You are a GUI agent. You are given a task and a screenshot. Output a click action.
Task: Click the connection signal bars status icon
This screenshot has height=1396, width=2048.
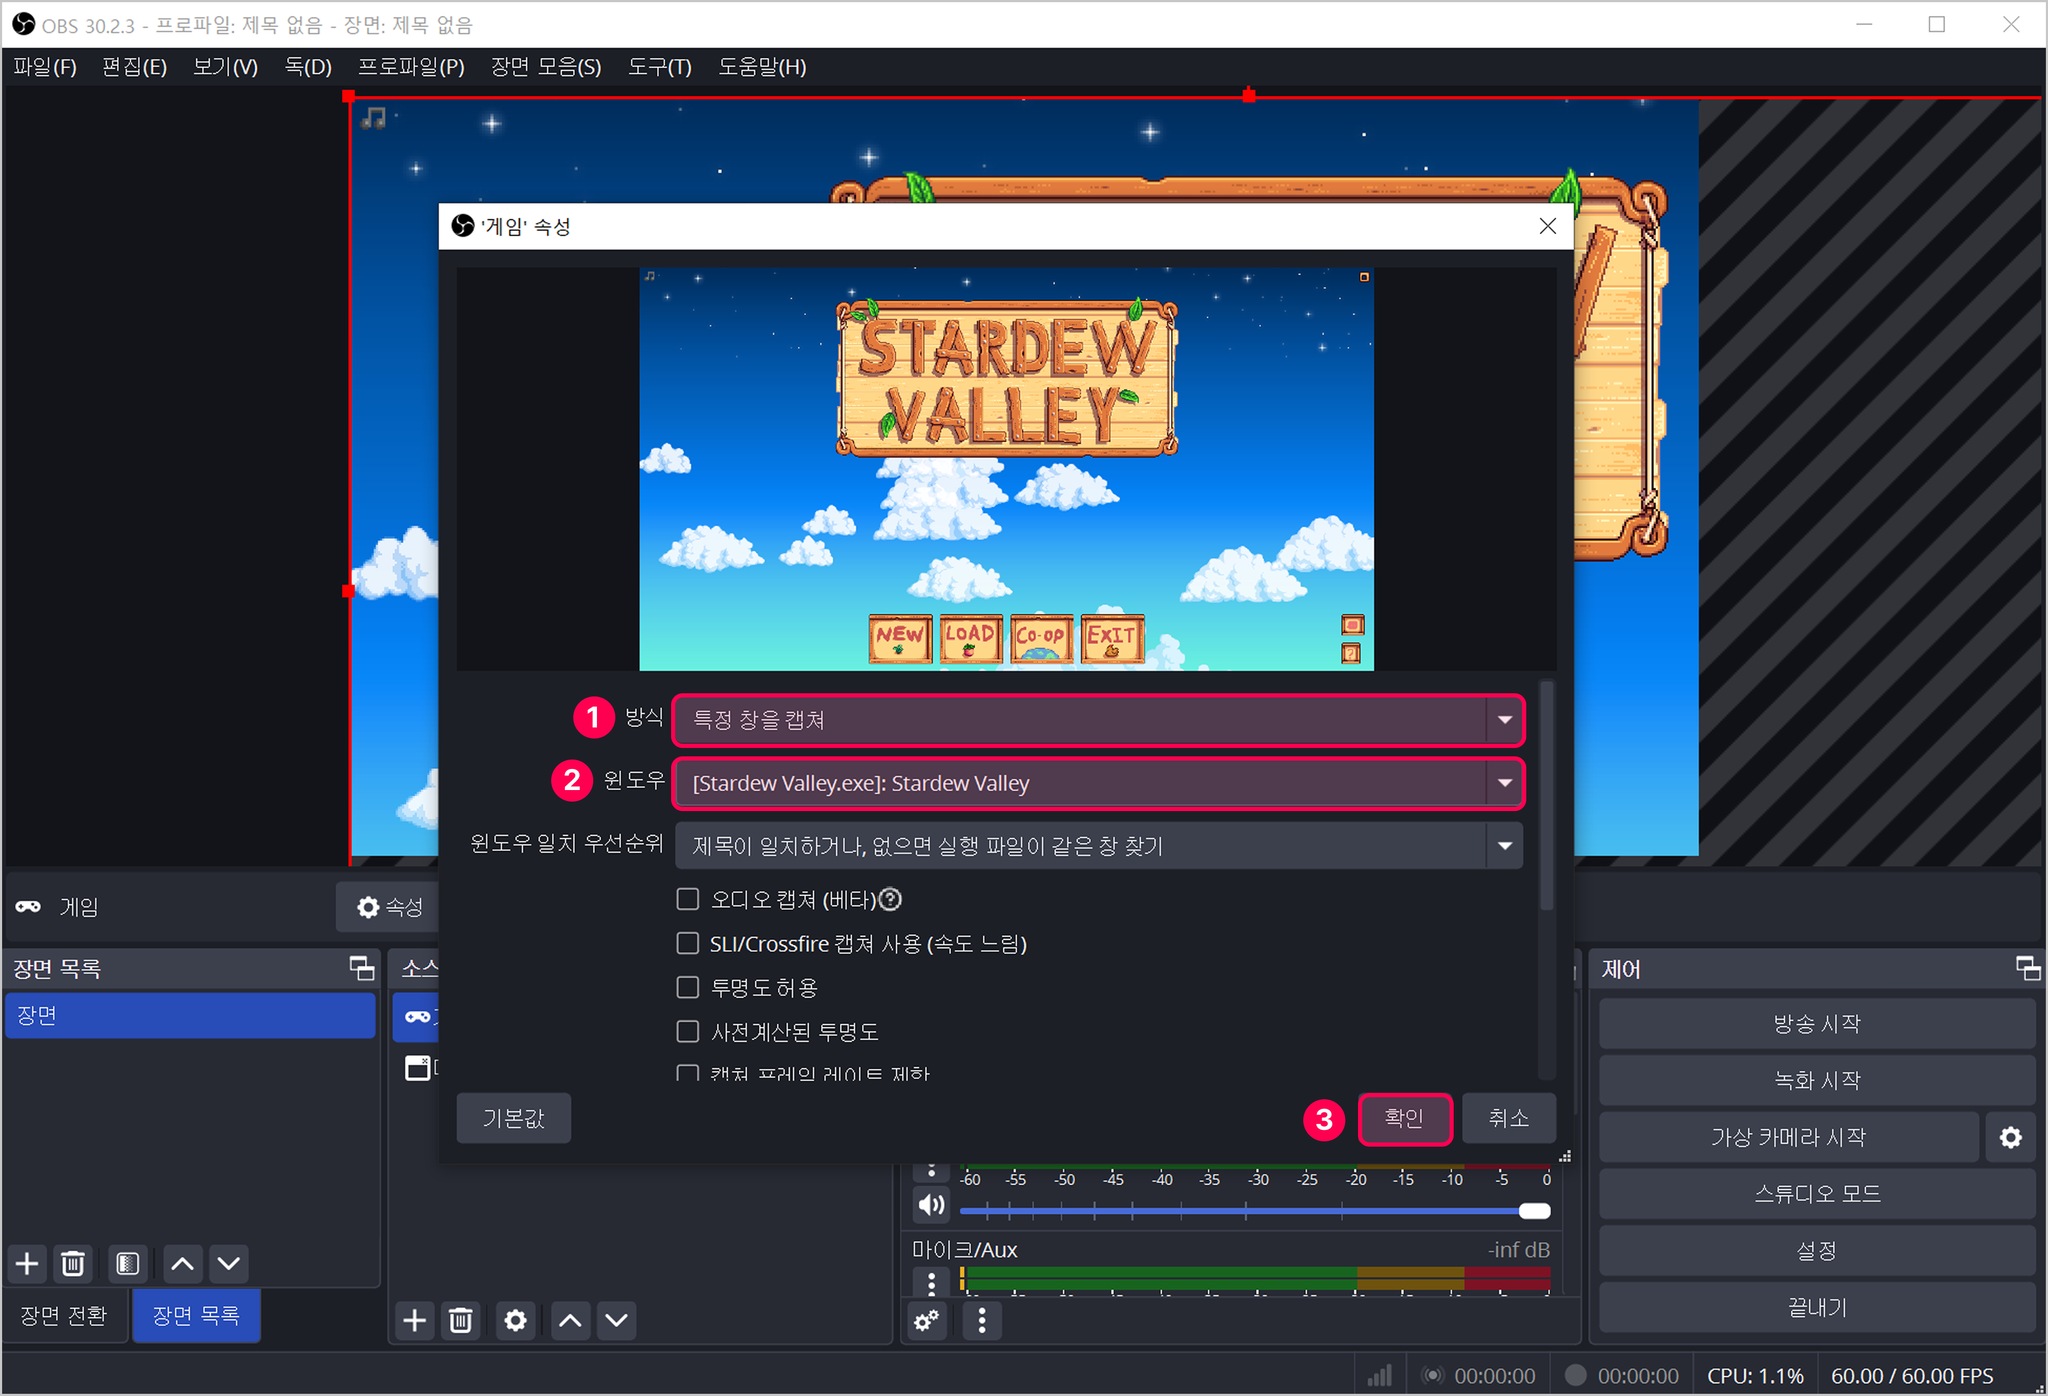pos(1380,1375)
